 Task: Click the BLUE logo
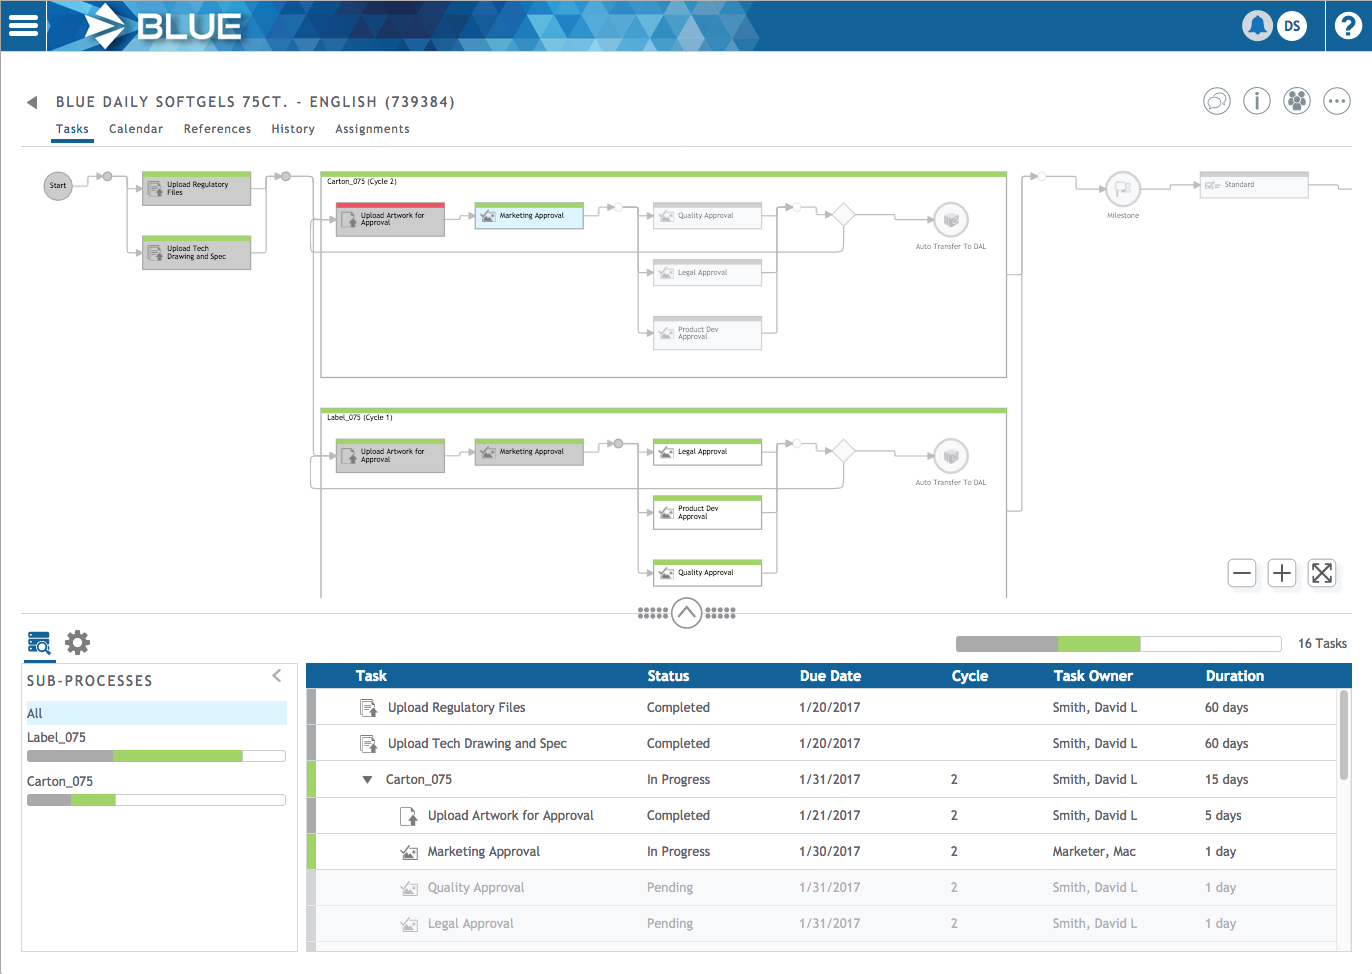tap(164, 26)
